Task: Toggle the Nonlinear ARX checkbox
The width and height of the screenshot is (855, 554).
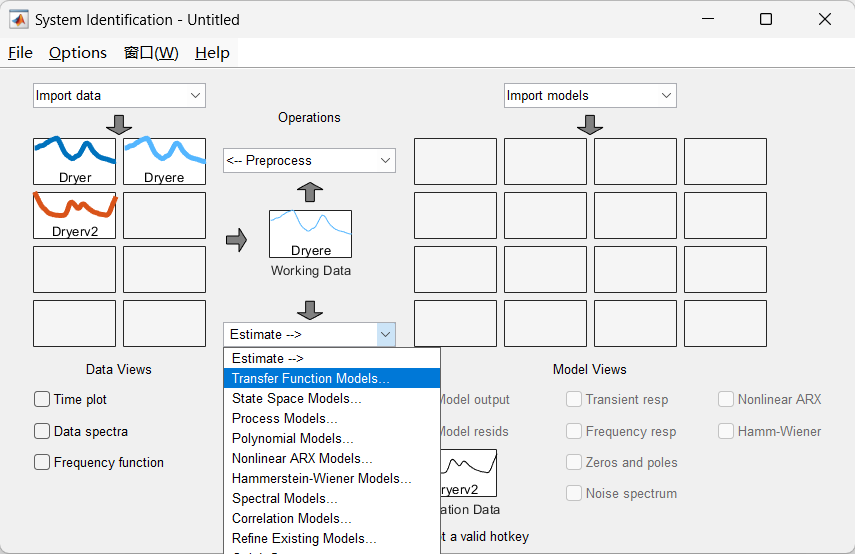Action: [x=726, y=399]
